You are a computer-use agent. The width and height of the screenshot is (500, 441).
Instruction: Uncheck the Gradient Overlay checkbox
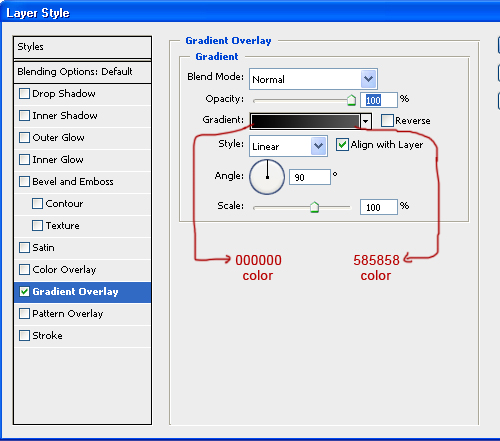[x=24, y=292]
